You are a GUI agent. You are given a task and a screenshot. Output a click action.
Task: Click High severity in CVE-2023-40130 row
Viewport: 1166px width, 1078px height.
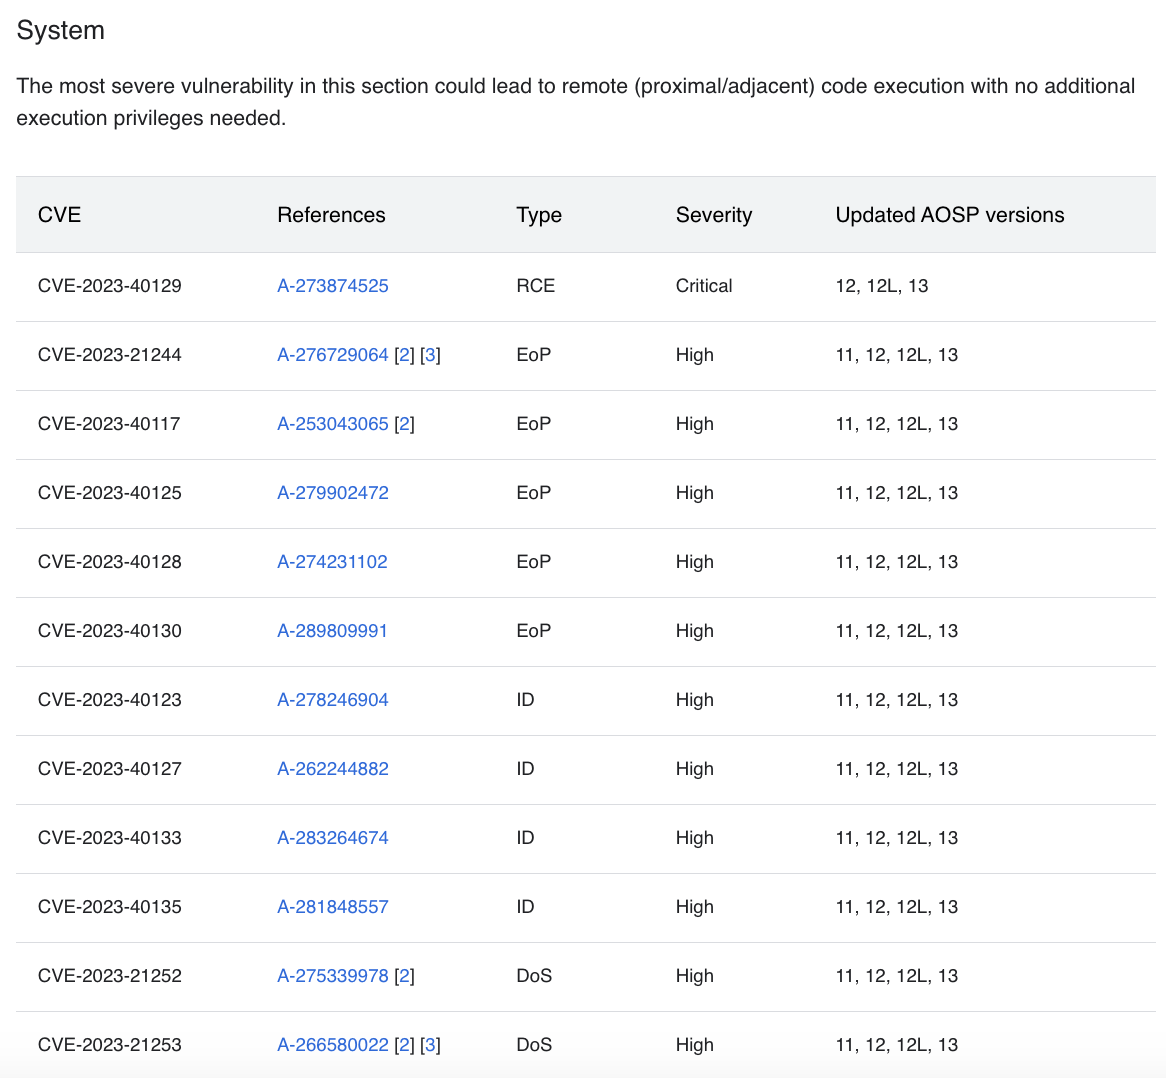point(695,631)
